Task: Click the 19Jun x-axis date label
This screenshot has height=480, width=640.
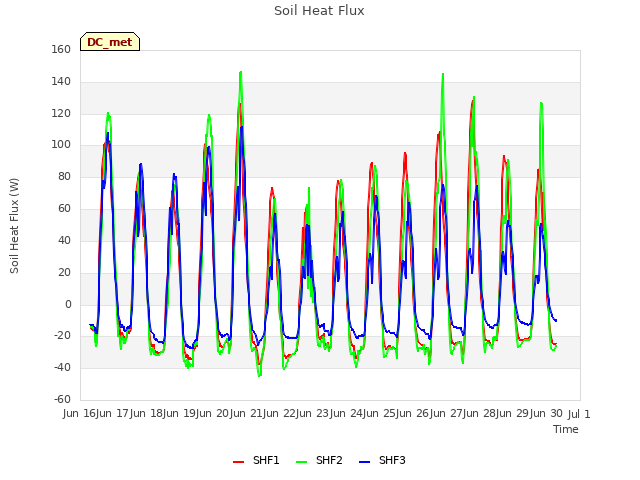Action: point(198,413)
